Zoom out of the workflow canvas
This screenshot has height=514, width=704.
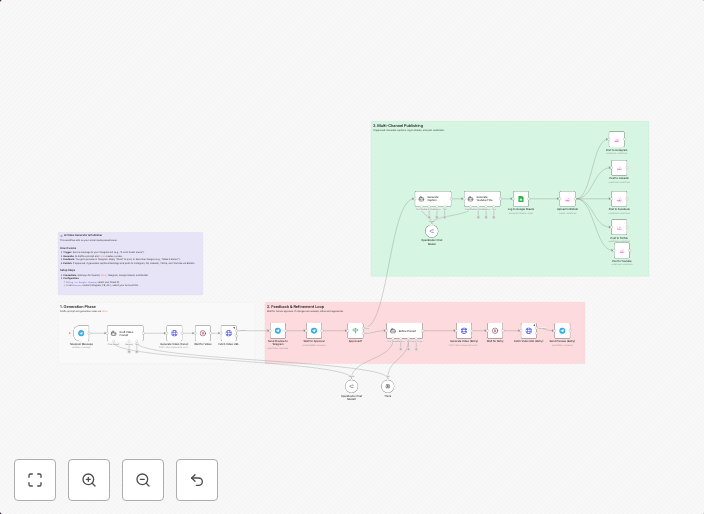143,480
